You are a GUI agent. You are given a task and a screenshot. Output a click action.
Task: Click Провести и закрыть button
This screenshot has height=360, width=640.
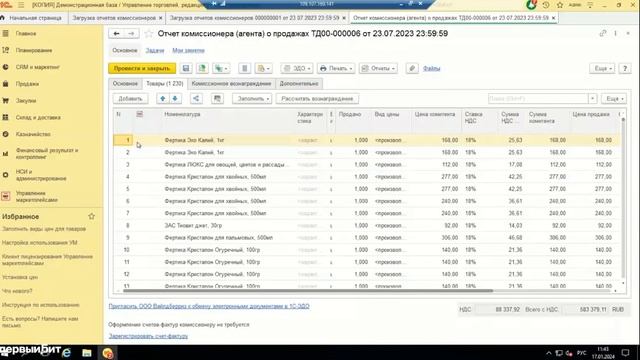tap(142, 68)
